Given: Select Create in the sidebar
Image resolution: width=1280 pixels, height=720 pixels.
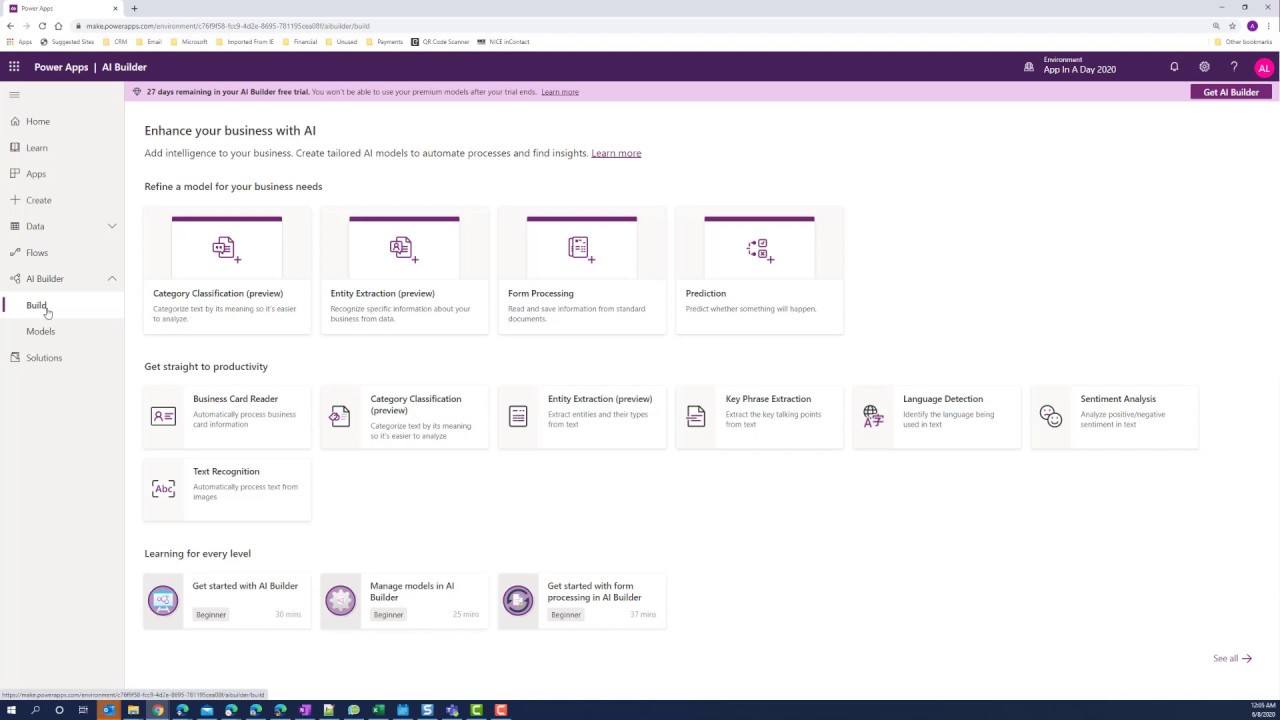Looking at the screenshot, I should [39, 200].
